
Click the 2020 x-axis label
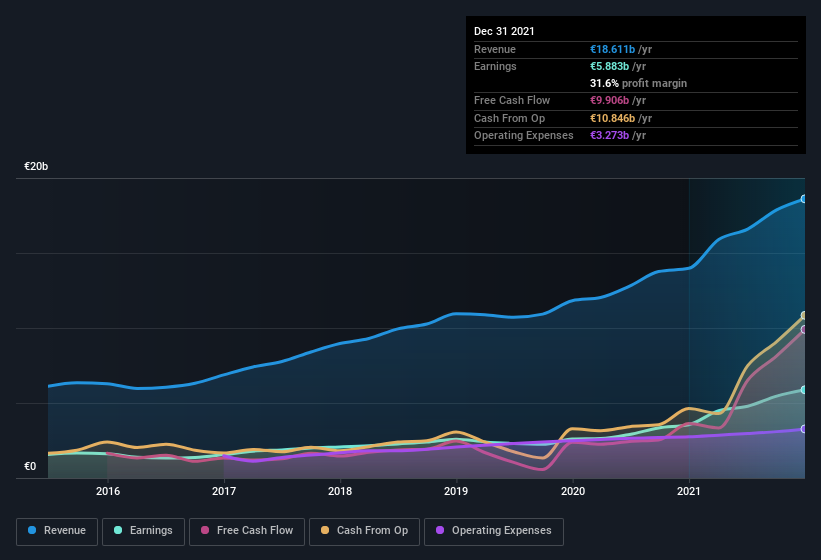[573, 491]
